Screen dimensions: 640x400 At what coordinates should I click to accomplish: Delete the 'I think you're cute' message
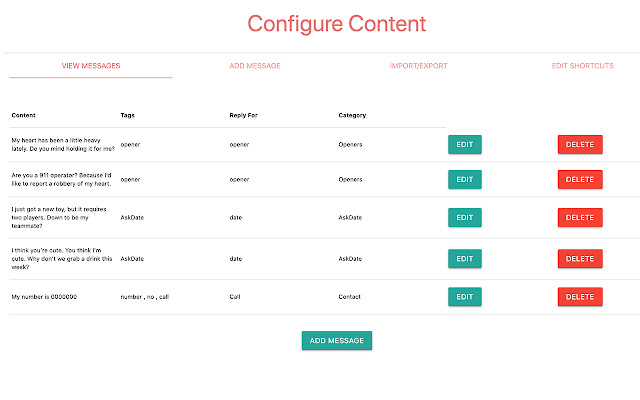pos(580,259)
